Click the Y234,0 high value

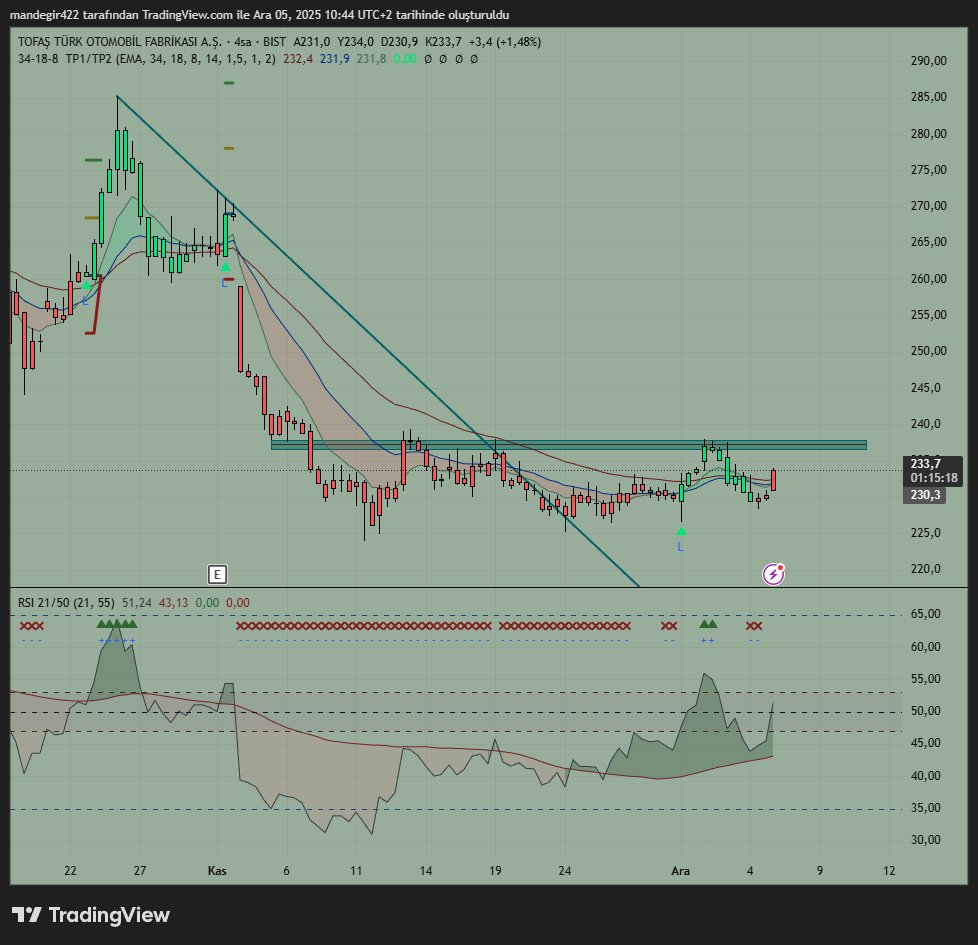pyautogui.click(x=356, y=42)
